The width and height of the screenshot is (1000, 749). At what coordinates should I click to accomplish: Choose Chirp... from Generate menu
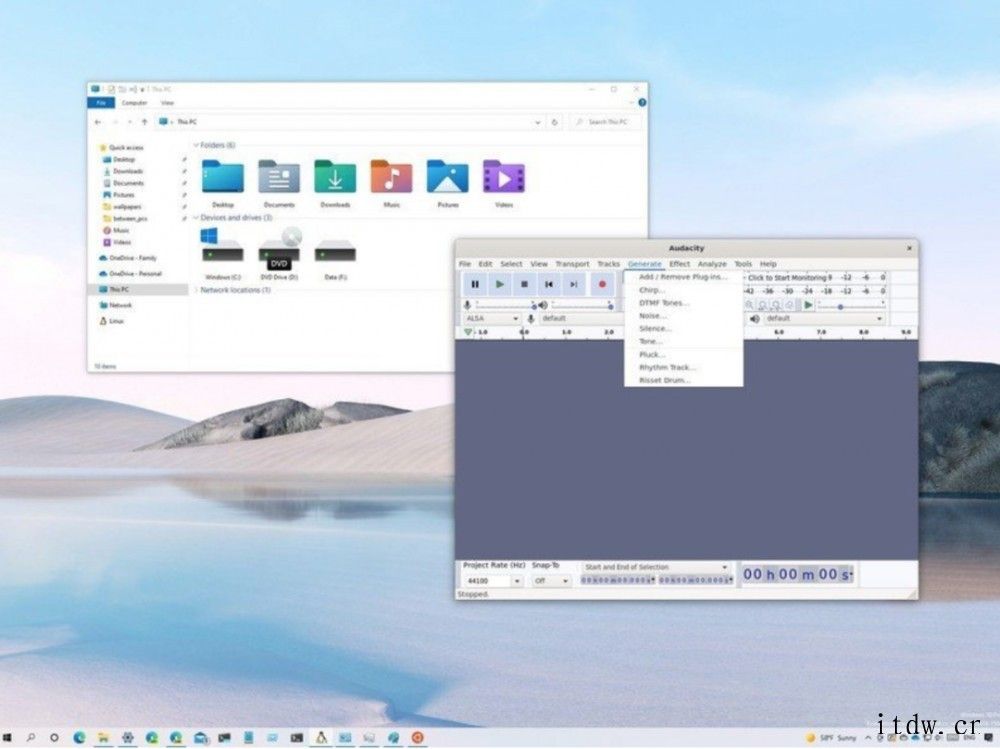[x=683, y=290]
